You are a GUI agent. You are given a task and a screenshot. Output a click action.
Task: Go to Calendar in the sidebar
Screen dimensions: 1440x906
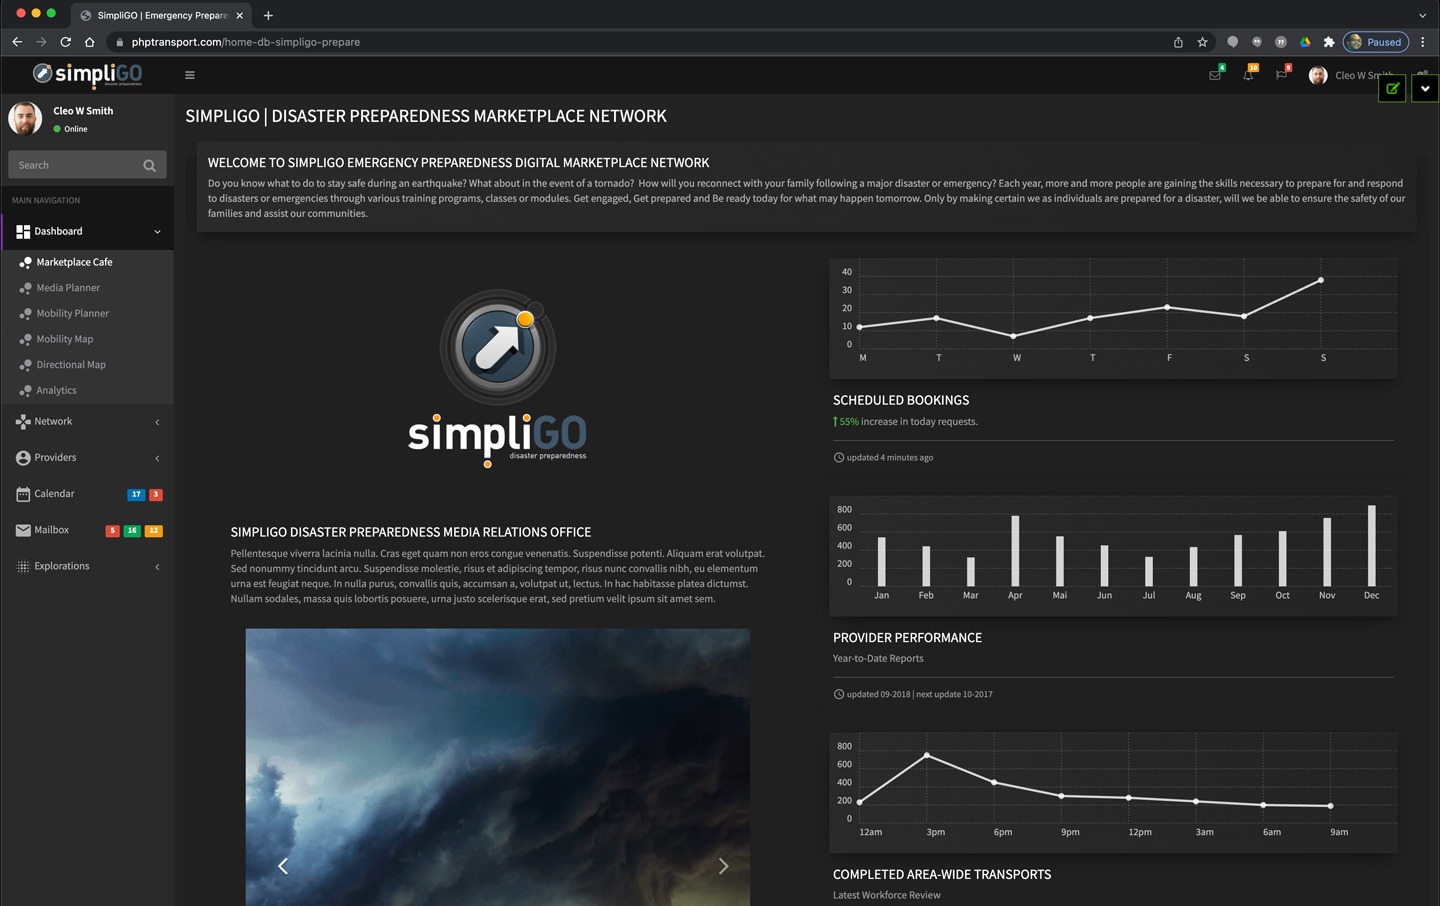[54, 494]
